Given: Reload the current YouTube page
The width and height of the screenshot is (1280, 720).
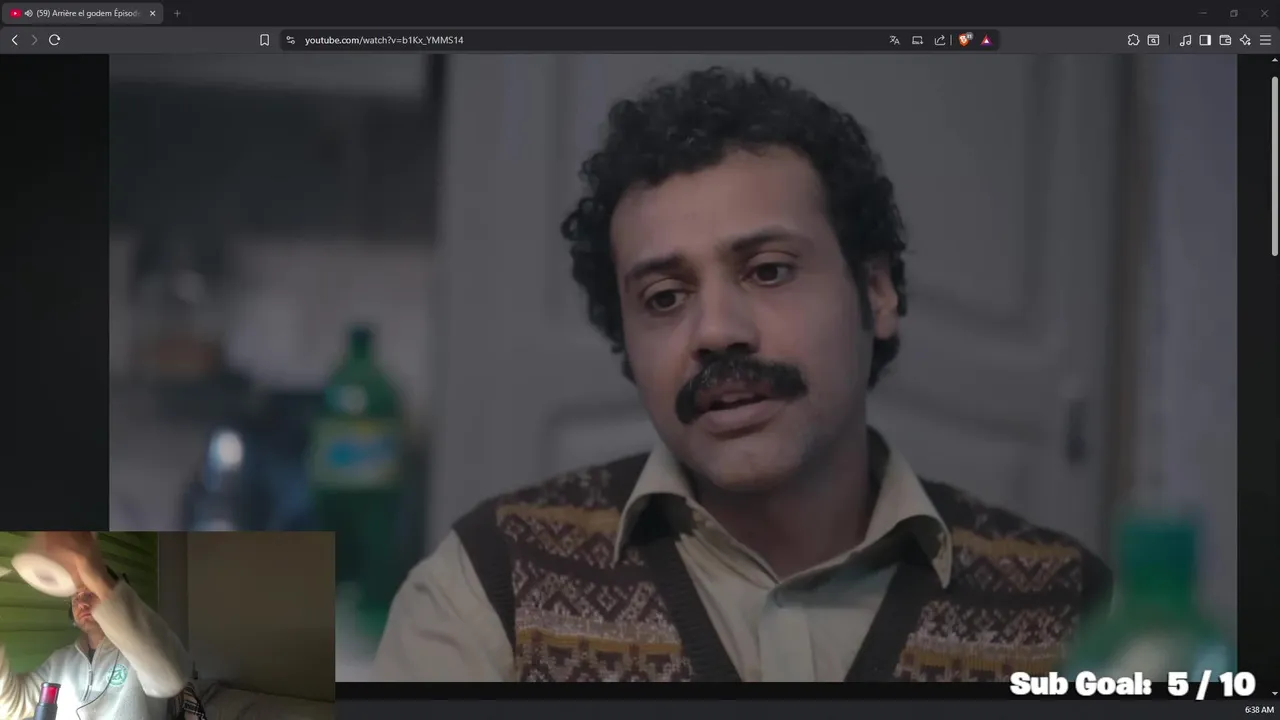Looking at the screenshot, I should click(54, 40).
